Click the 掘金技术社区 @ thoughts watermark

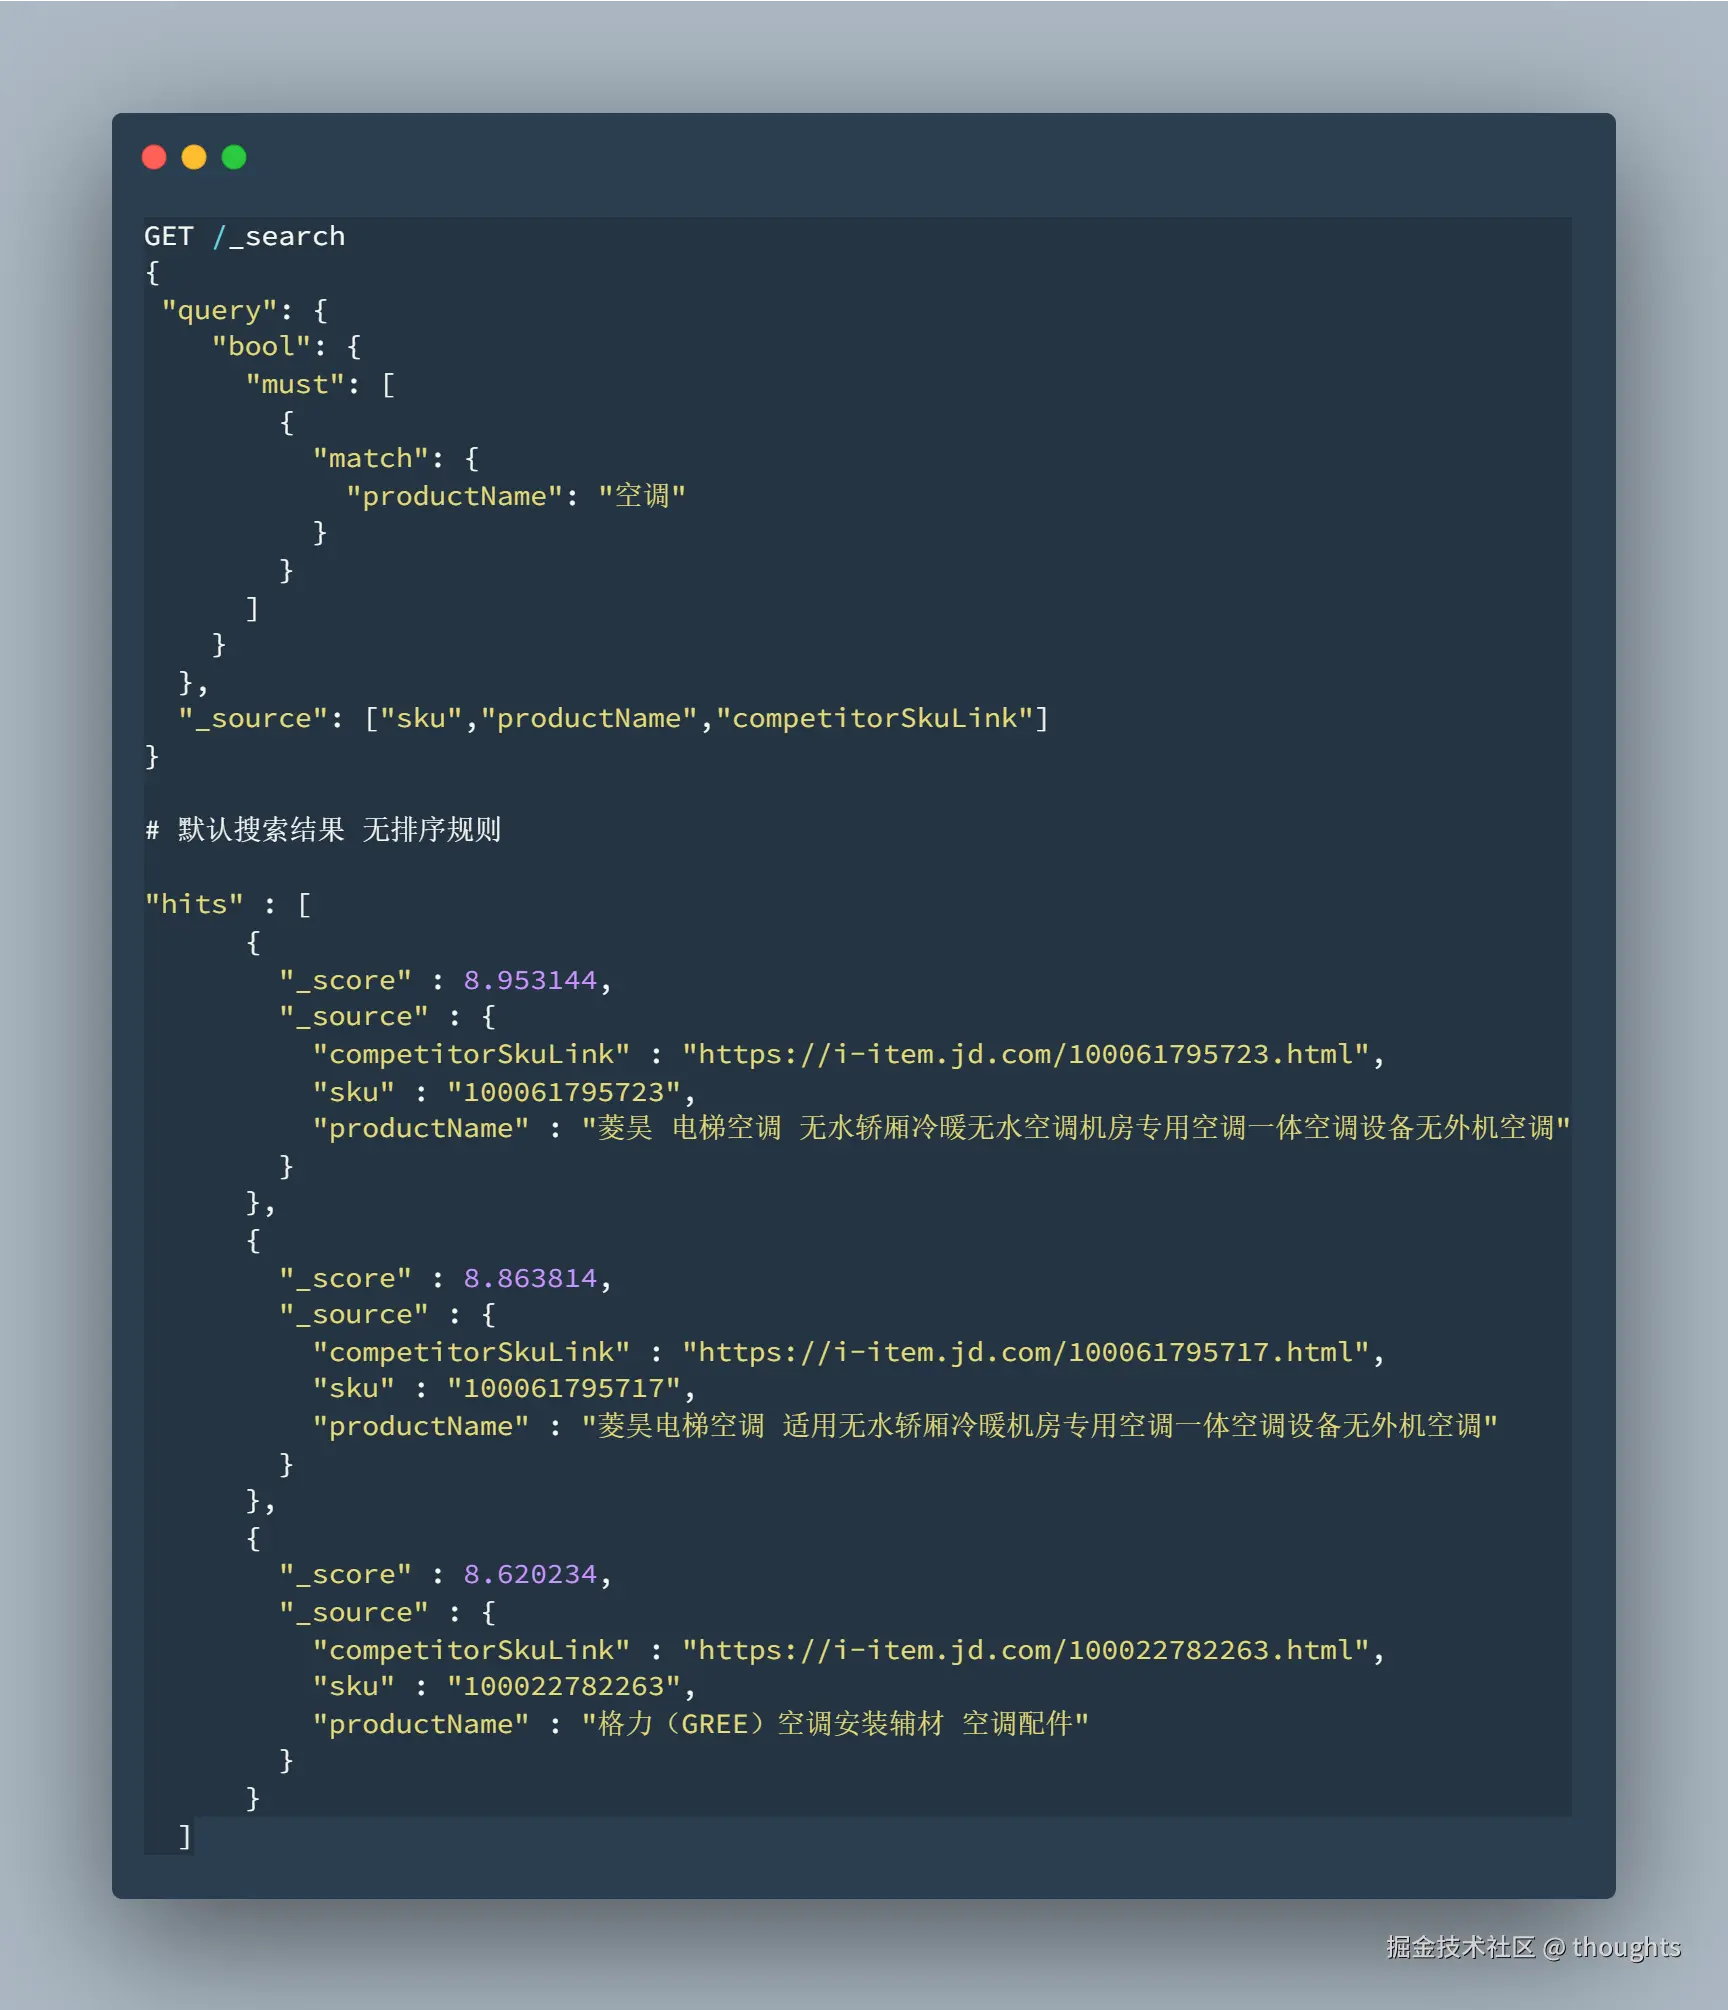1533,1948
